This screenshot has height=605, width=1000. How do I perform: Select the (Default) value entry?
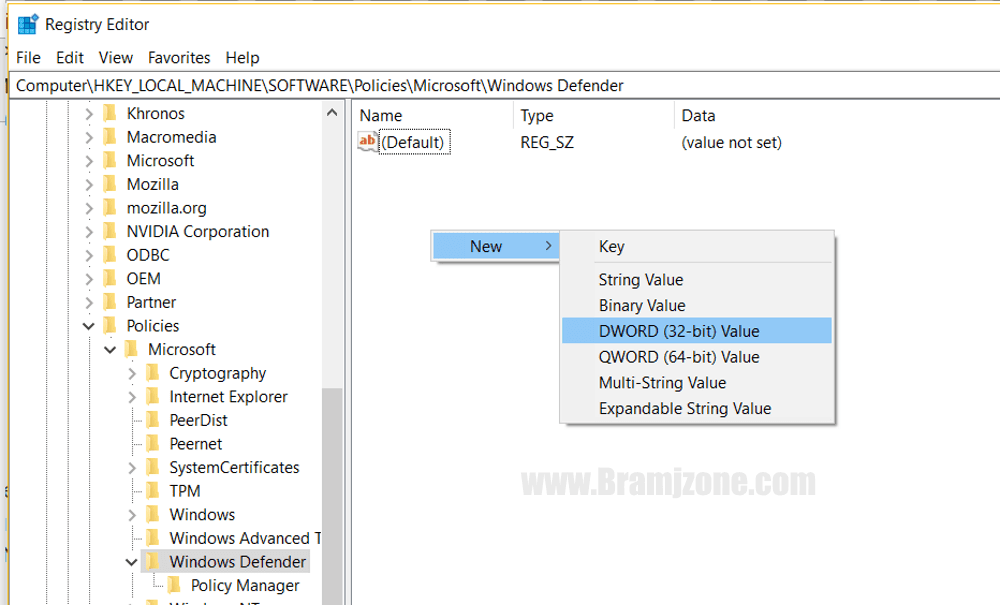[x=415, y=142]
